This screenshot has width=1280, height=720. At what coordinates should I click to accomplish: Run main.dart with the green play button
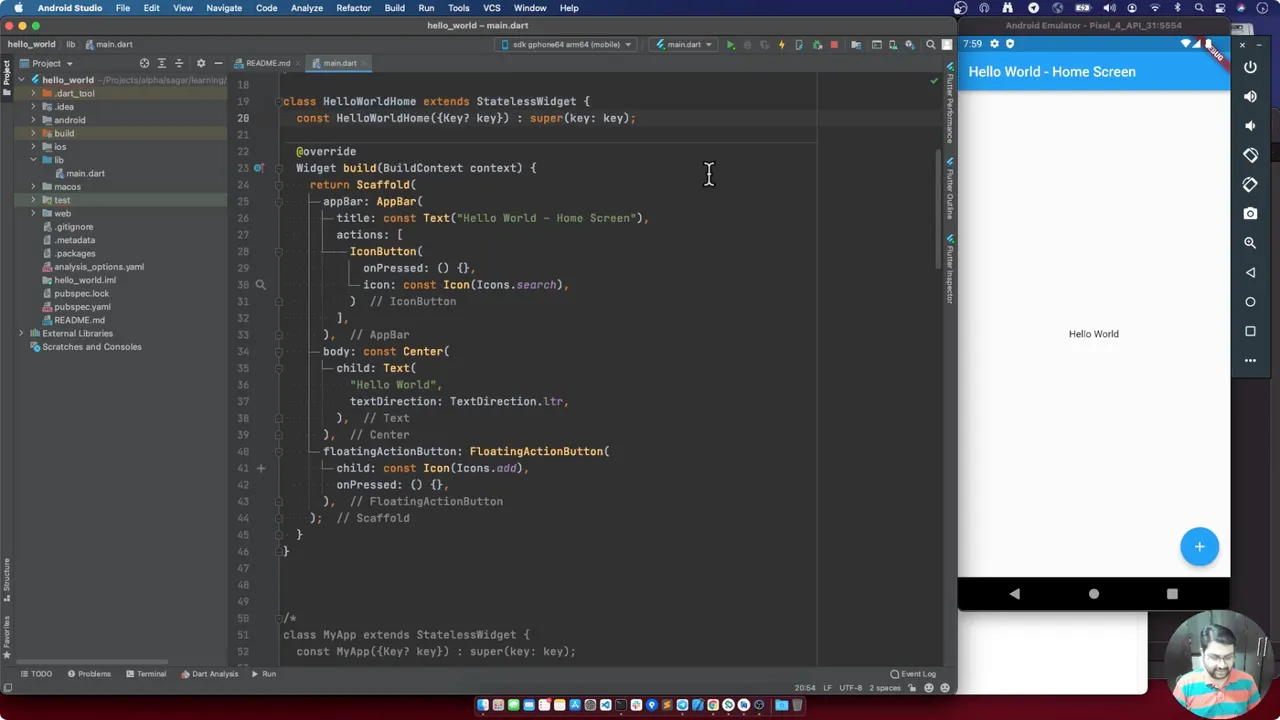(730, 45)
